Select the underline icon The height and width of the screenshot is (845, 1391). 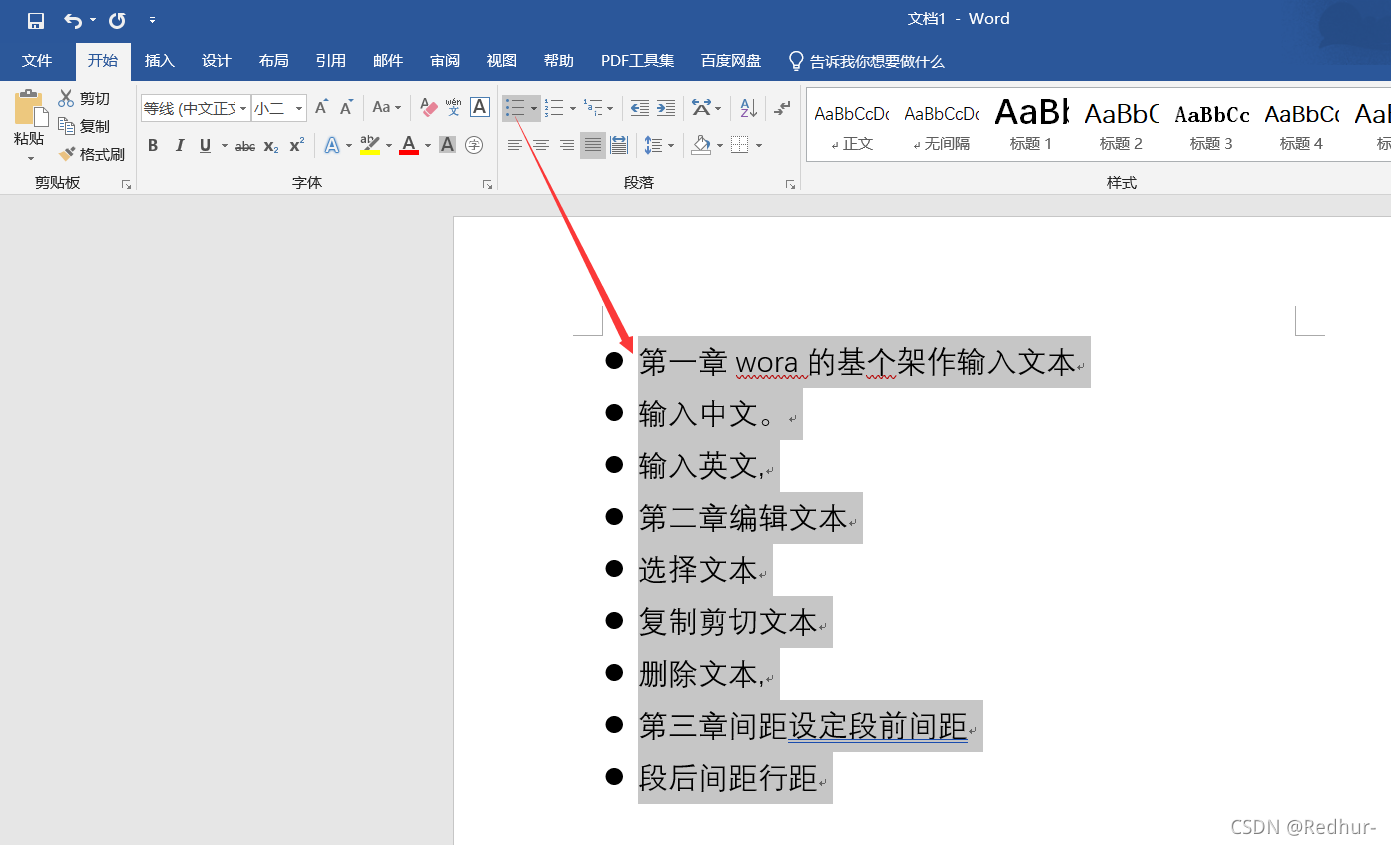(x=203, y=145)
